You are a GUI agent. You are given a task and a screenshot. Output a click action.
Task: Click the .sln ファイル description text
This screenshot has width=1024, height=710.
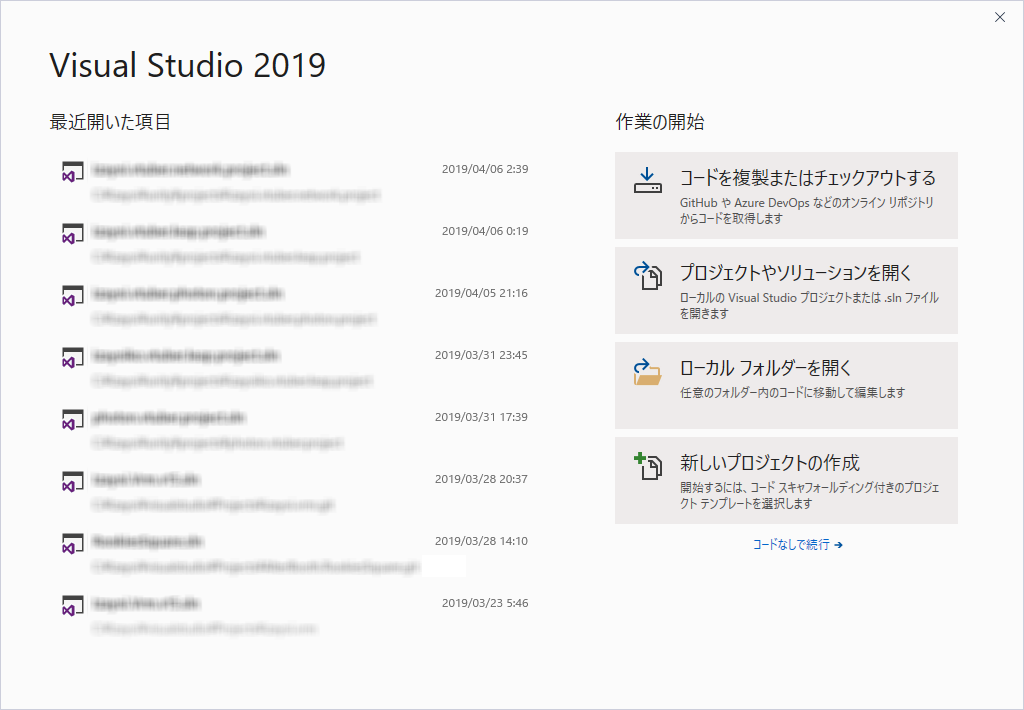[809, 305]
